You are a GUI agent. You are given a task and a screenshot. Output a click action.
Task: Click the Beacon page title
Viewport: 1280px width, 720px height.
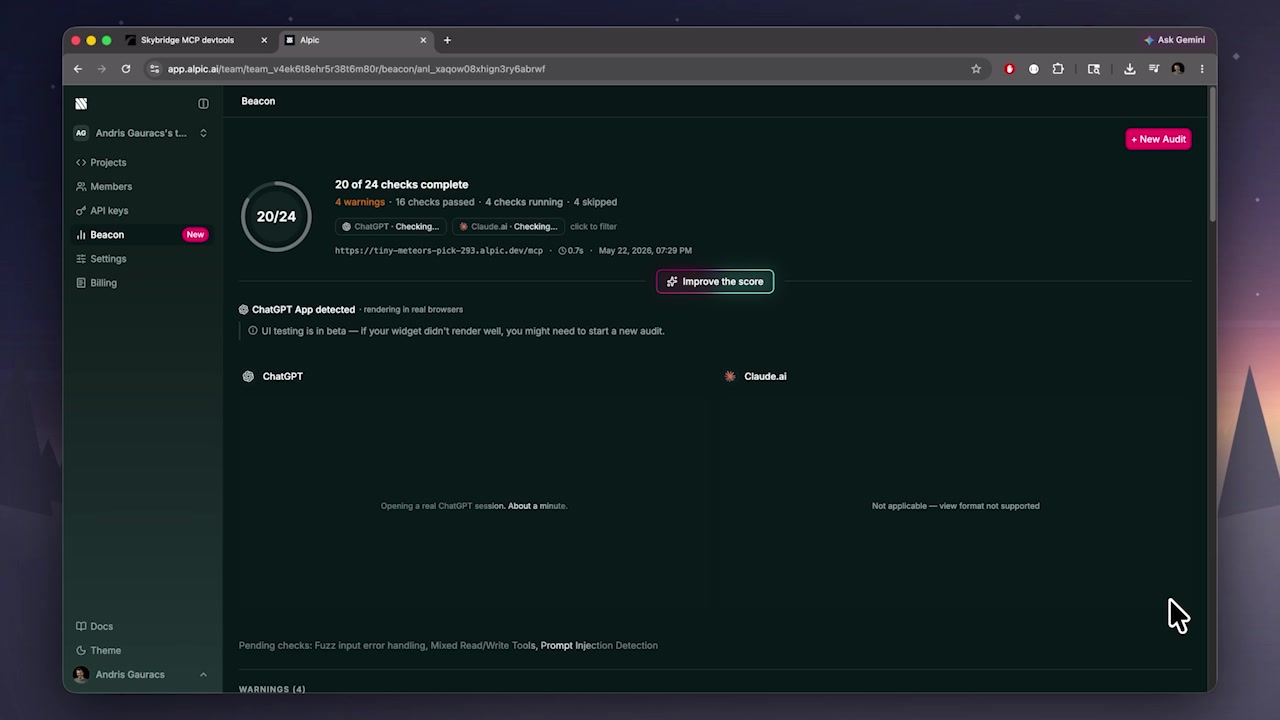coord(258,101)
